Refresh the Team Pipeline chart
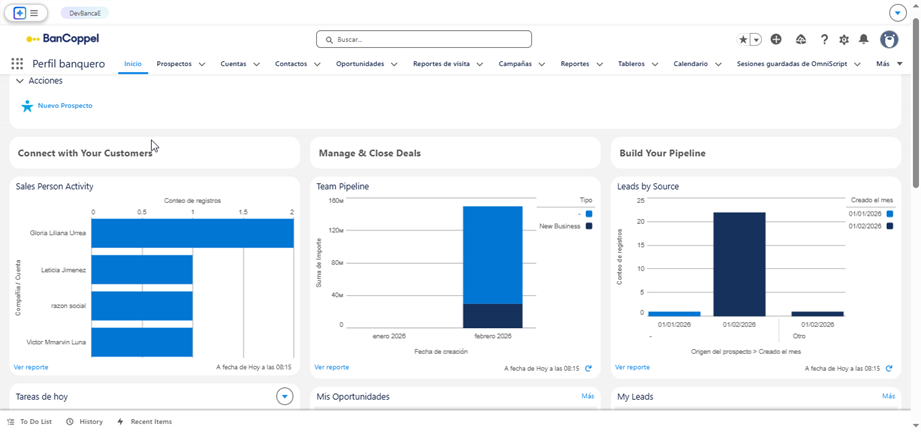Image resolution: width=921 pixels, height=432 pixels. tap(588, 368)
